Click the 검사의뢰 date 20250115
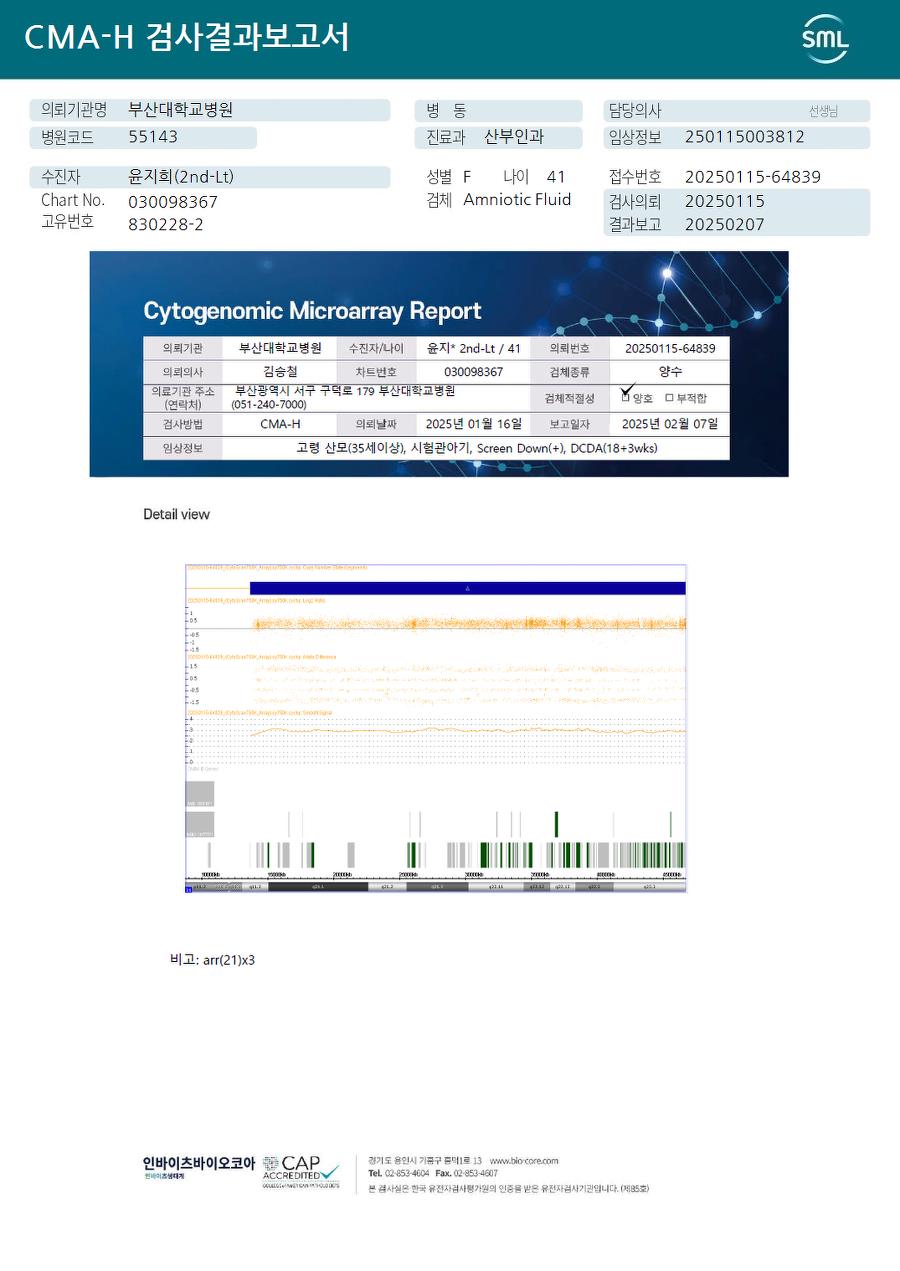The height and width of the screenshot is (1271, 900). [x=725, y=201]
